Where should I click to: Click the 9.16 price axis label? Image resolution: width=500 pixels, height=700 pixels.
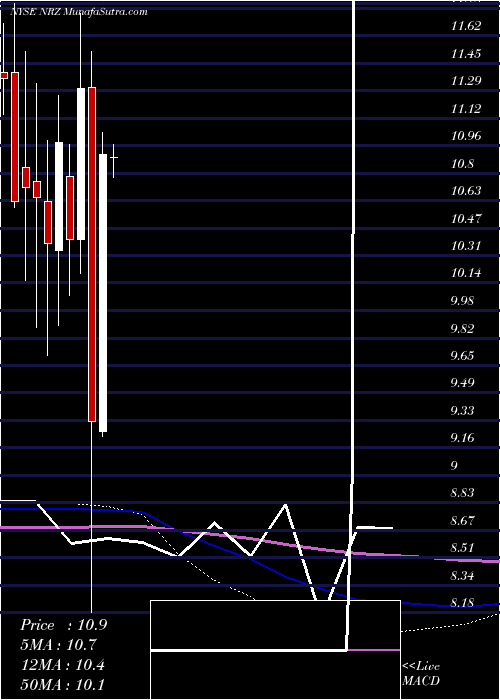pos(462,438)
